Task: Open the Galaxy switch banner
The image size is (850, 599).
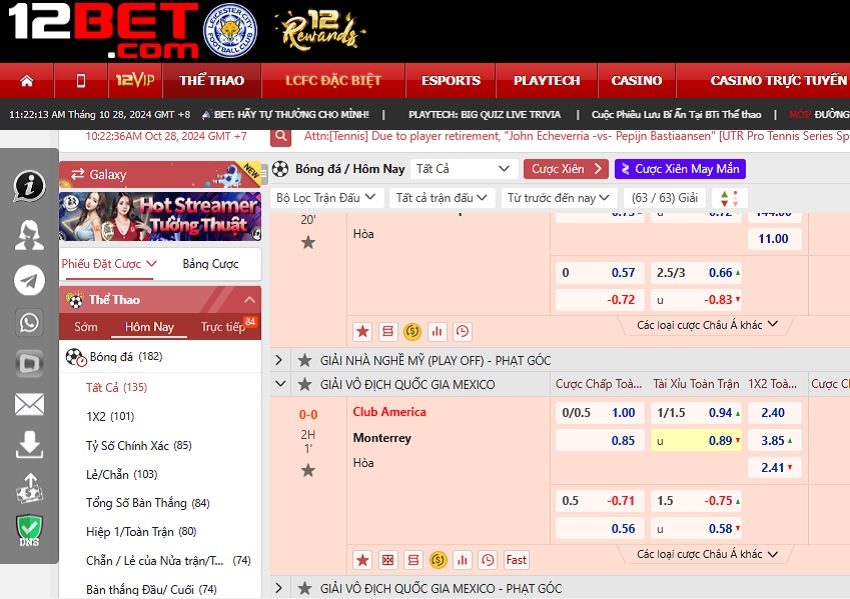Action: (160, 175)
